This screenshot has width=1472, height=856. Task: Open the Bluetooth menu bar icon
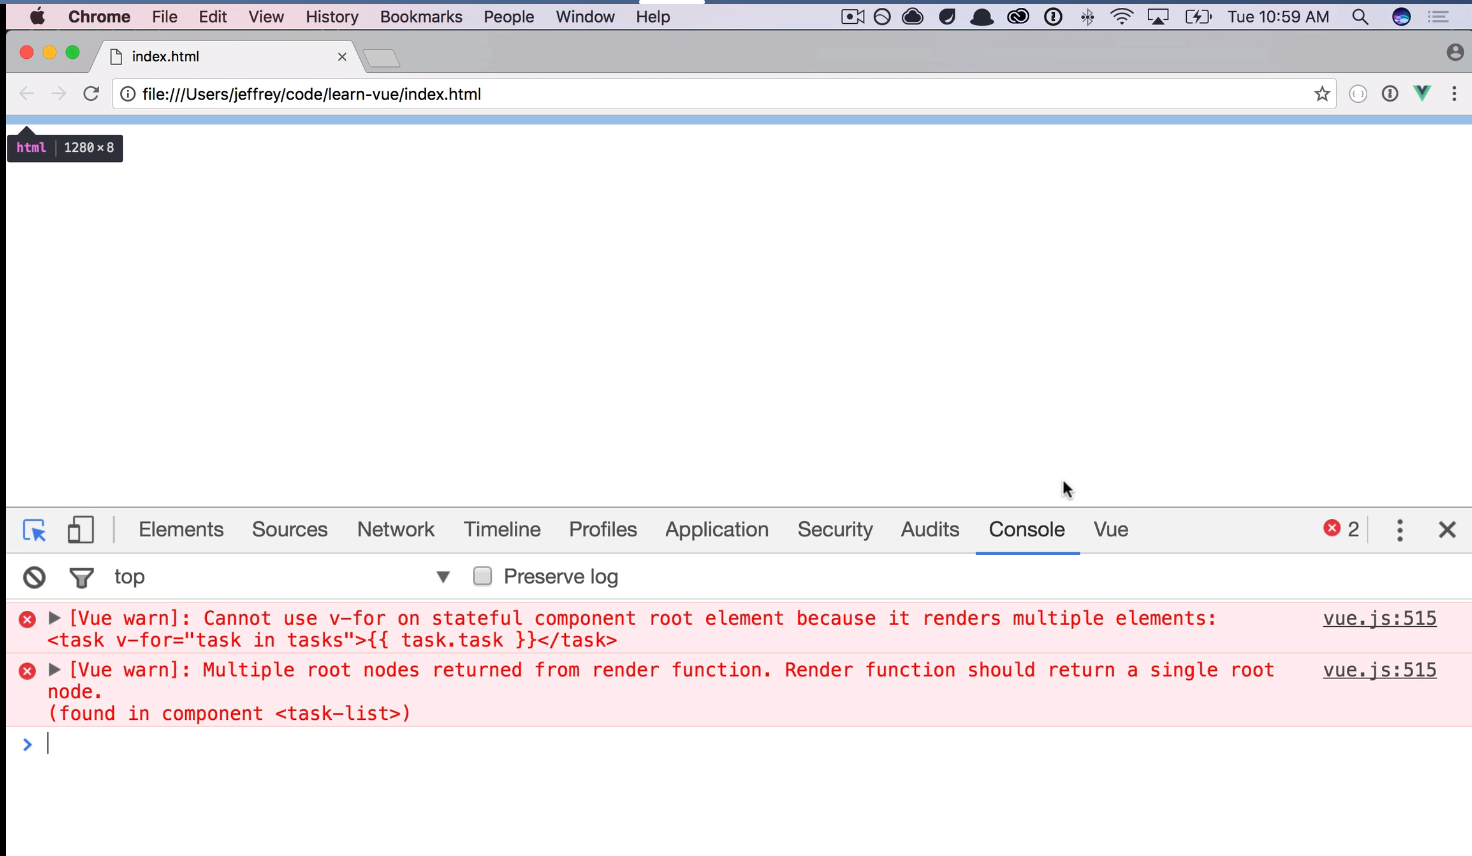(1087, 17)
